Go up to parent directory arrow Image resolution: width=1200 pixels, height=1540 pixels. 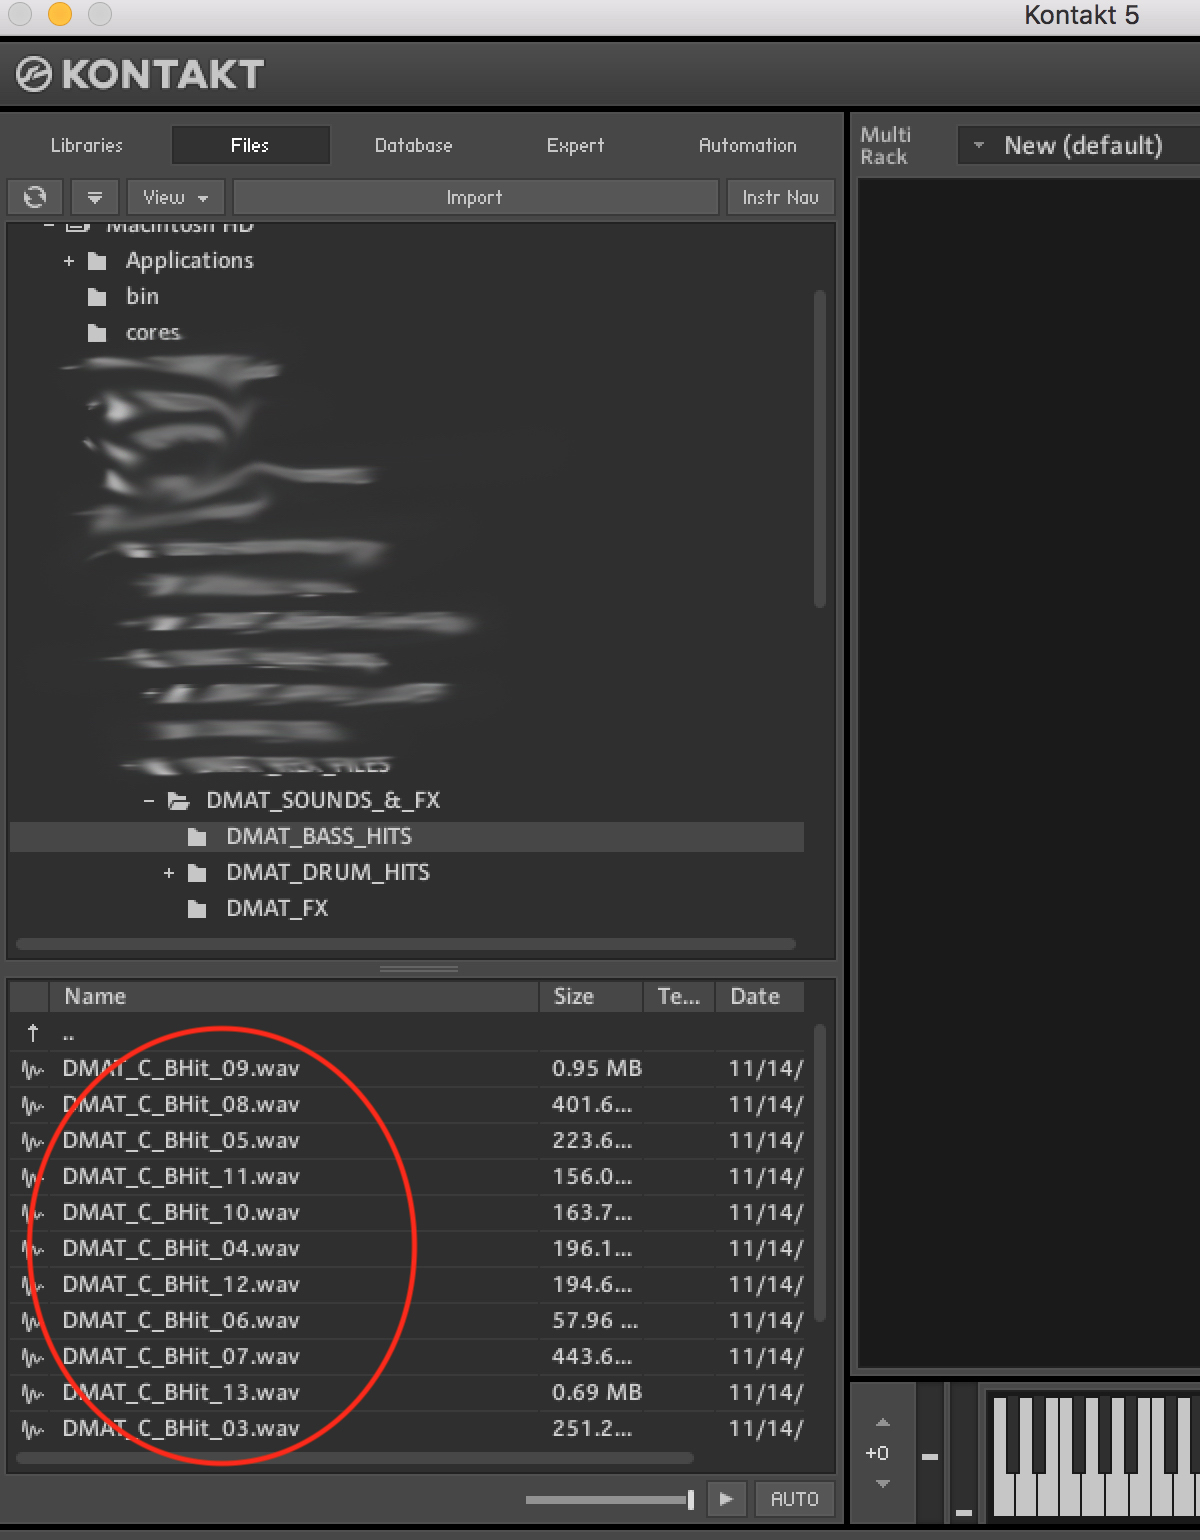pos(33,1033)
